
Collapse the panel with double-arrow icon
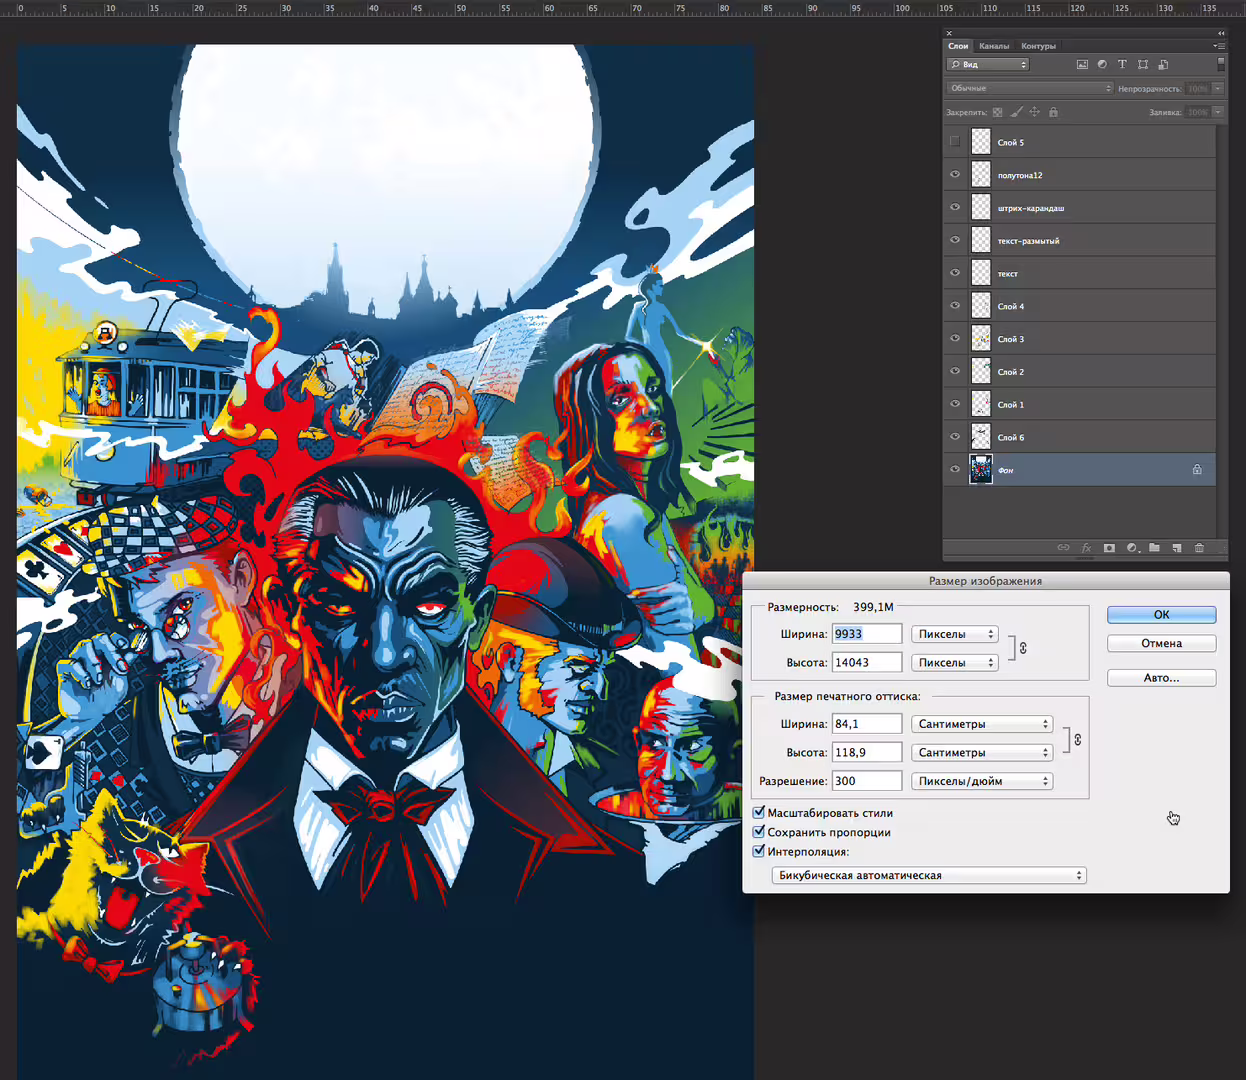tap(1221, 33)
